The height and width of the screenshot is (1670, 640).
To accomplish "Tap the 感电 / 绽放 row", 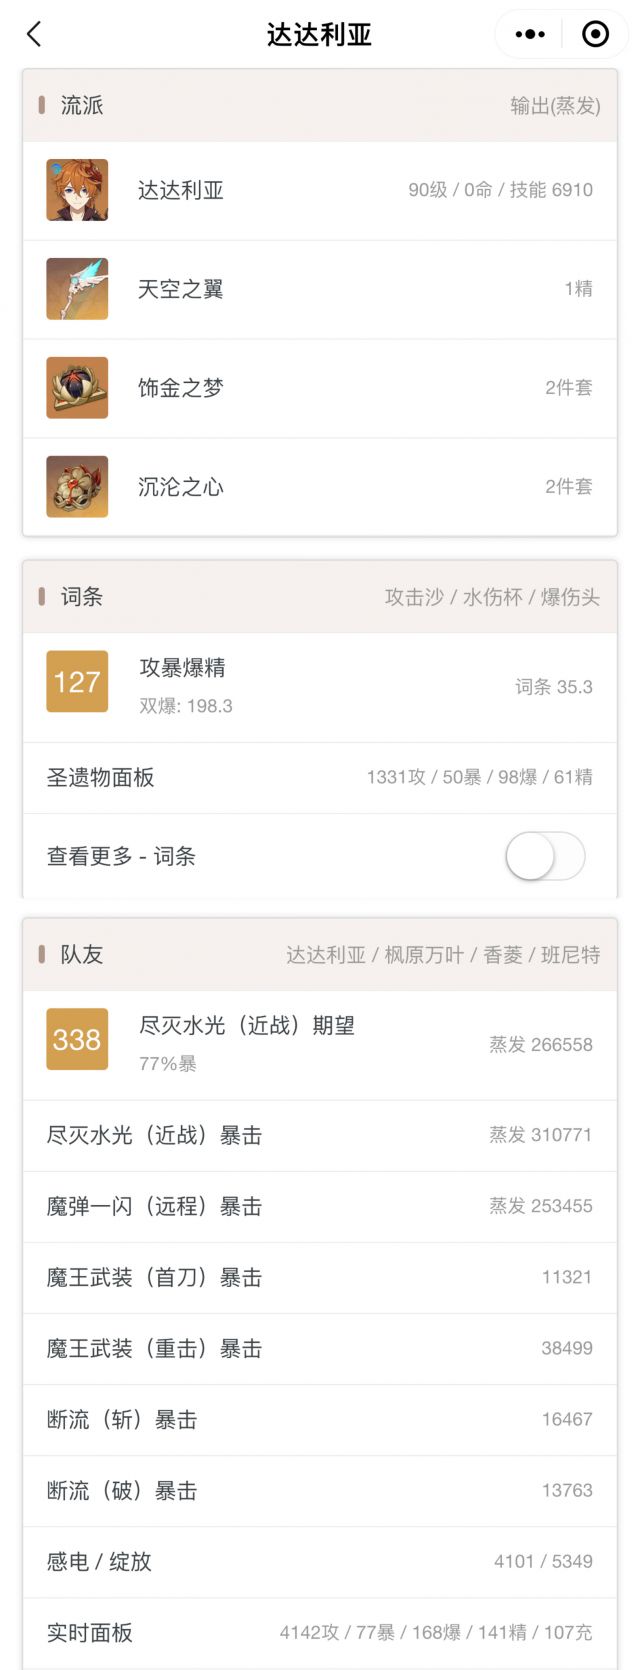I will pyautogui.click(x=320, y=1562).
